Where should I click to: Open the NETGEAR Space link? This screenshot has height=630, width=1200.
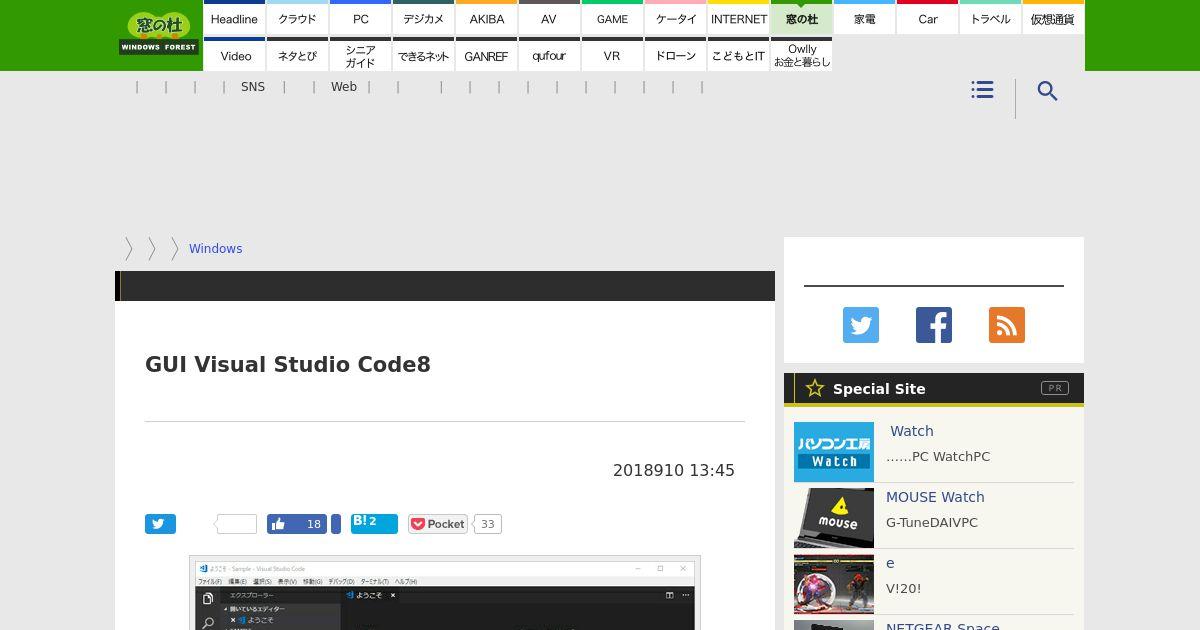(x=943, y=627)
